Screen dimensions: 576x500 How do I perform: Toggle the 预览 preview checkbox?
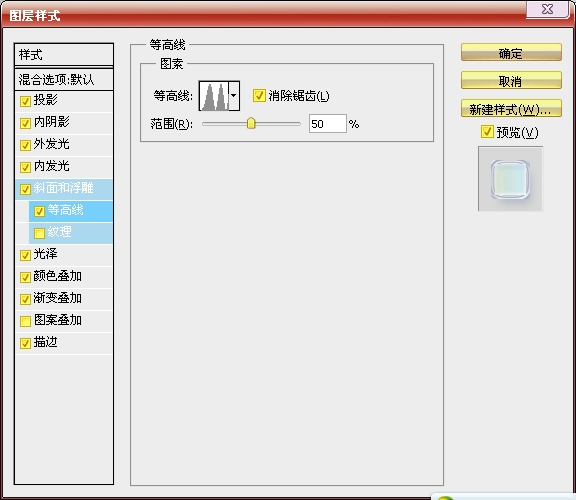(x=487, y=132)
